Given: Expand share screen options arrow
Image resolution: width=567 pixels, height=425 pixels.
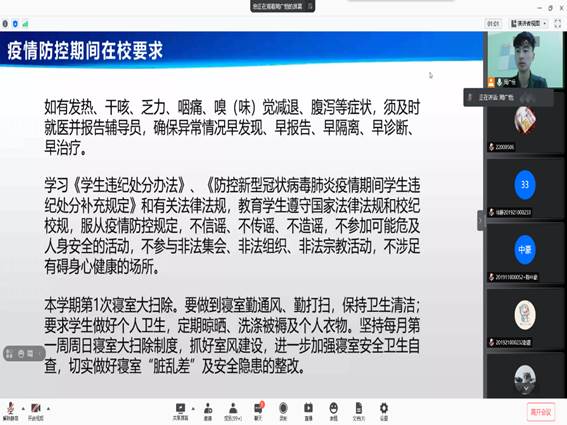Looking at the screenshot, I should [x=193, y=409].
